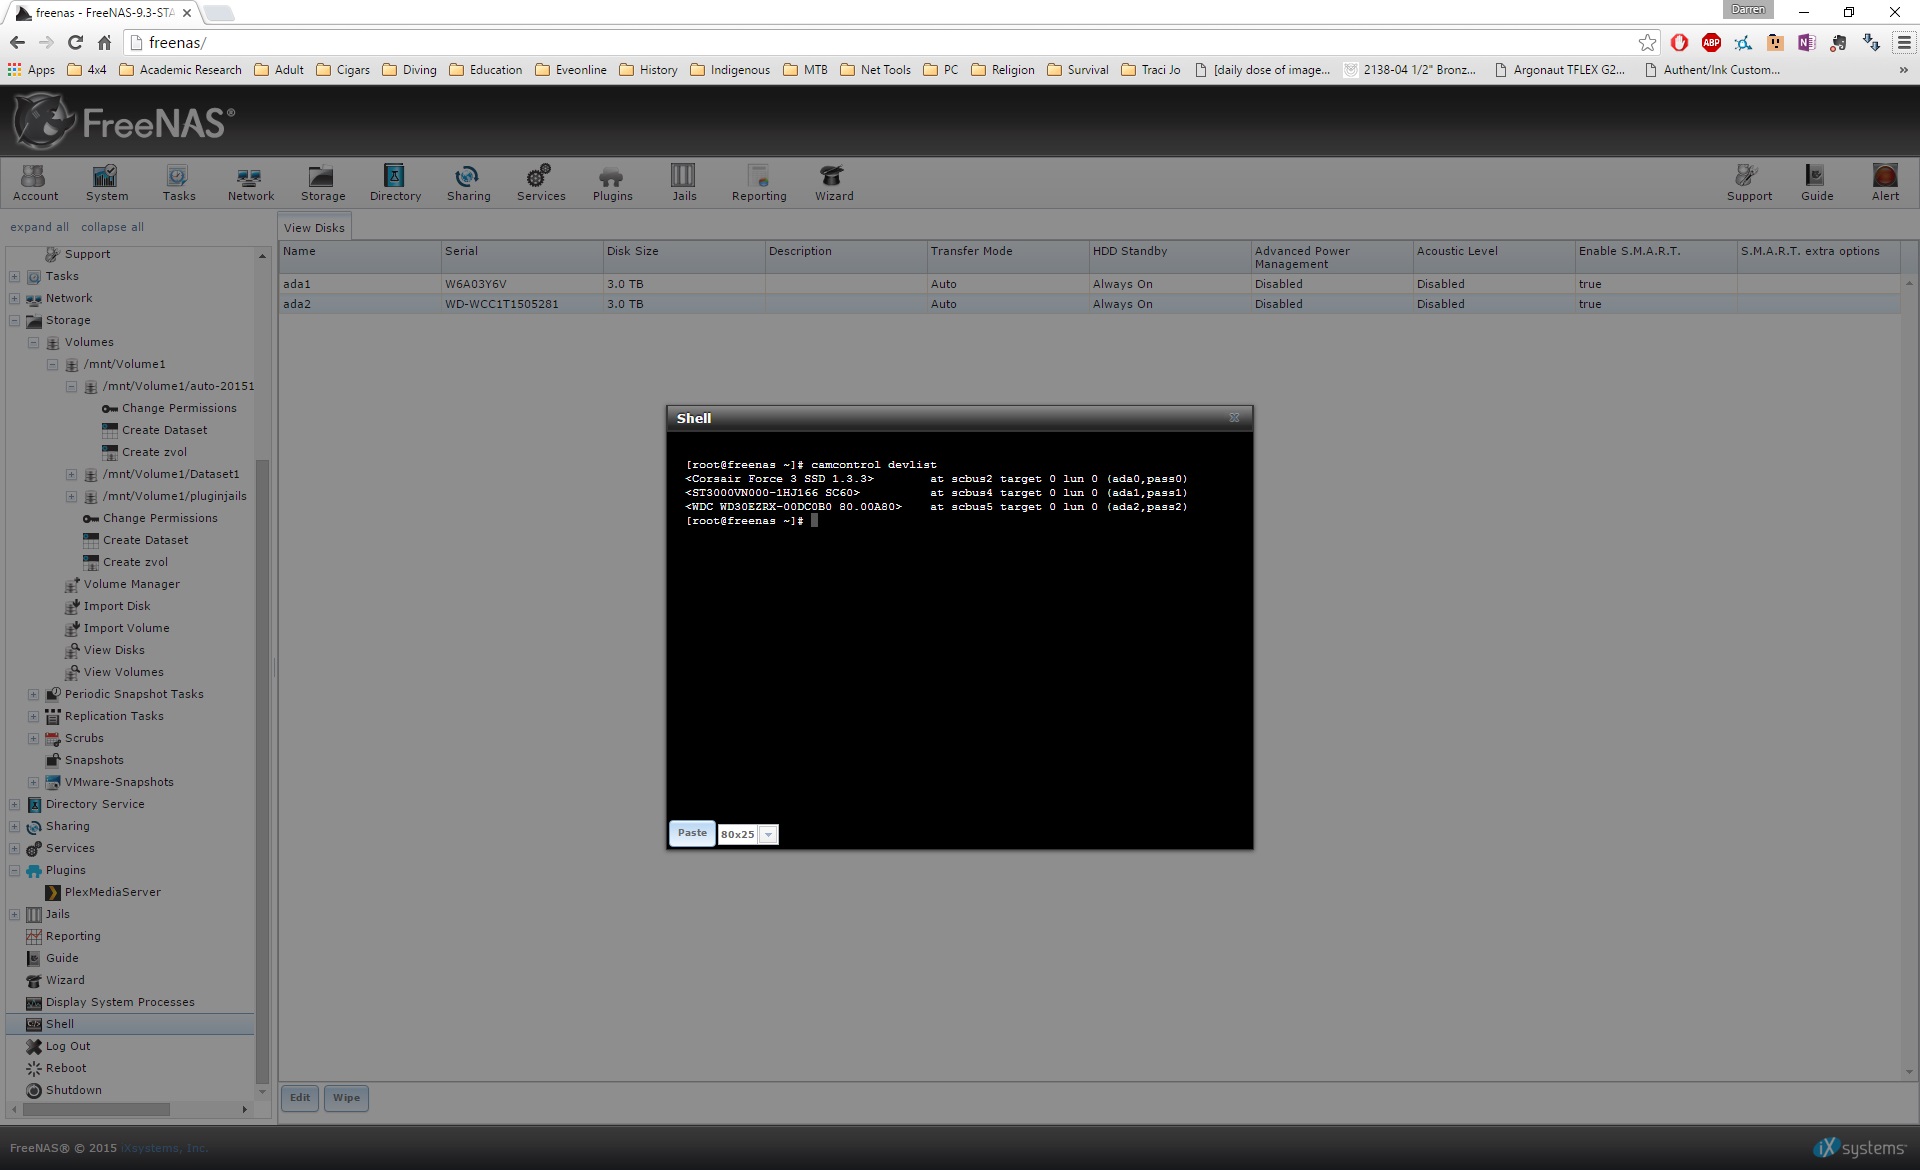The image size is (1920, 1170).
Task: Click Shutdown in the sidebar
Action: pyautogui.click(x=73, y=1090)
